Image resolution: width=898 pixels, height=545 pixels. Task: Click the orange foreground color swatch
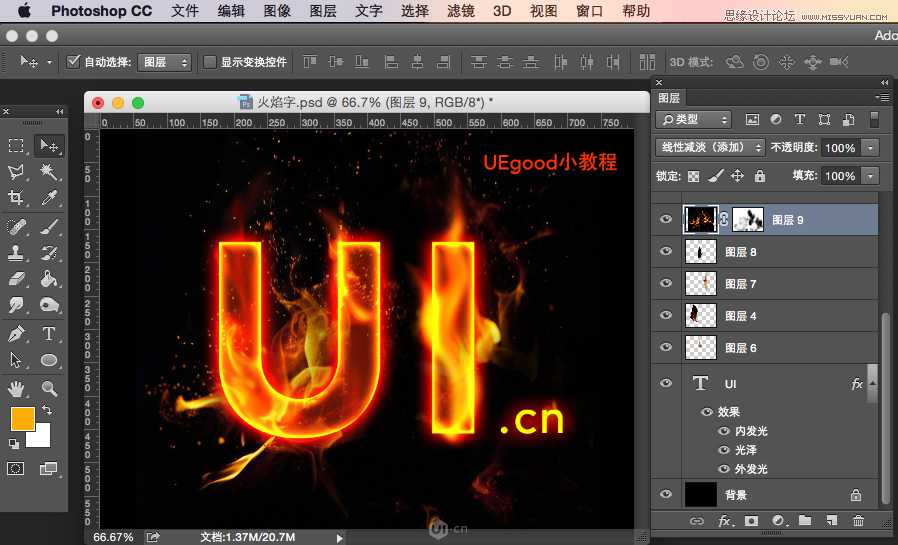tap(22, 418)
